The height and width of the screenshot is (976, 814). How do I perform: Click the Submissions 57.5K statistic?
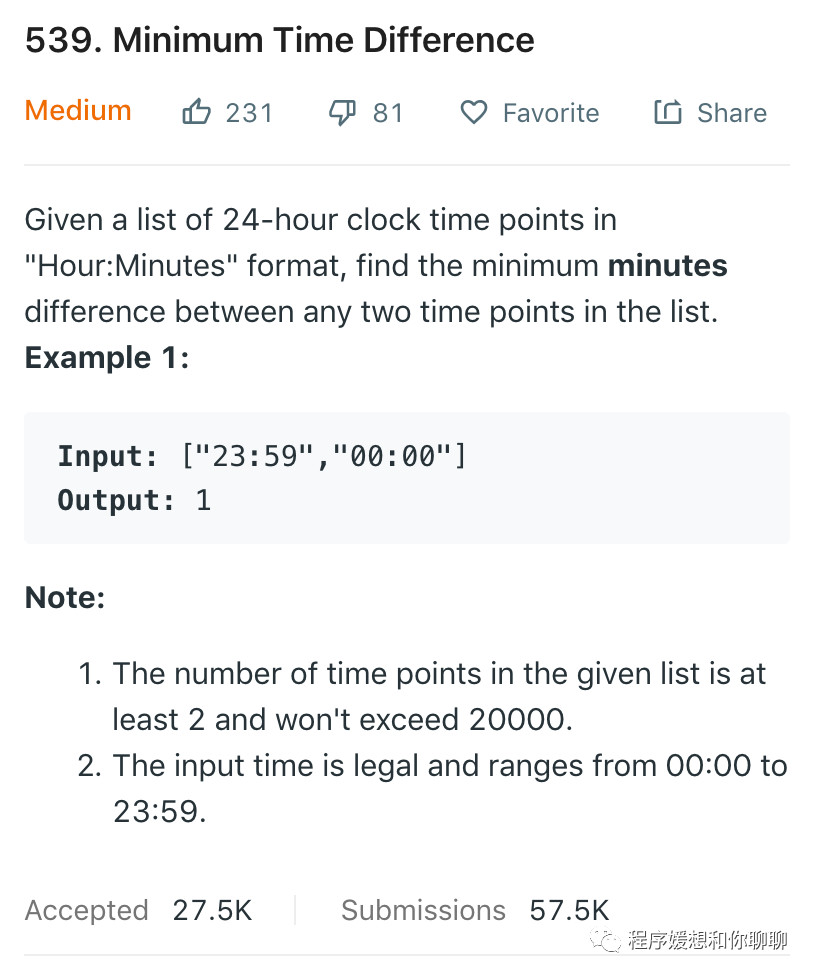coord(474,910)
